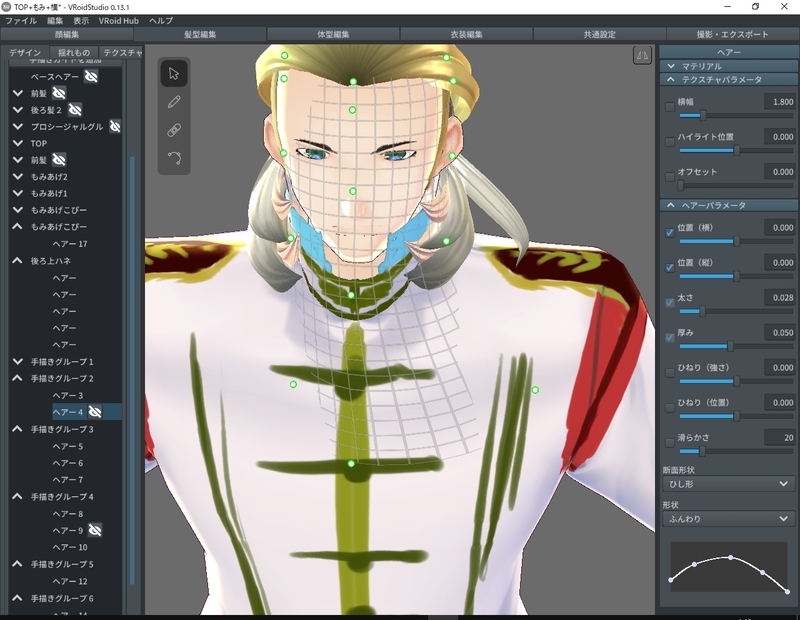The width and height of the screenshot is (800, 620).
Task: Select ヘアー3 in the hair list
Action: [67, 395]
